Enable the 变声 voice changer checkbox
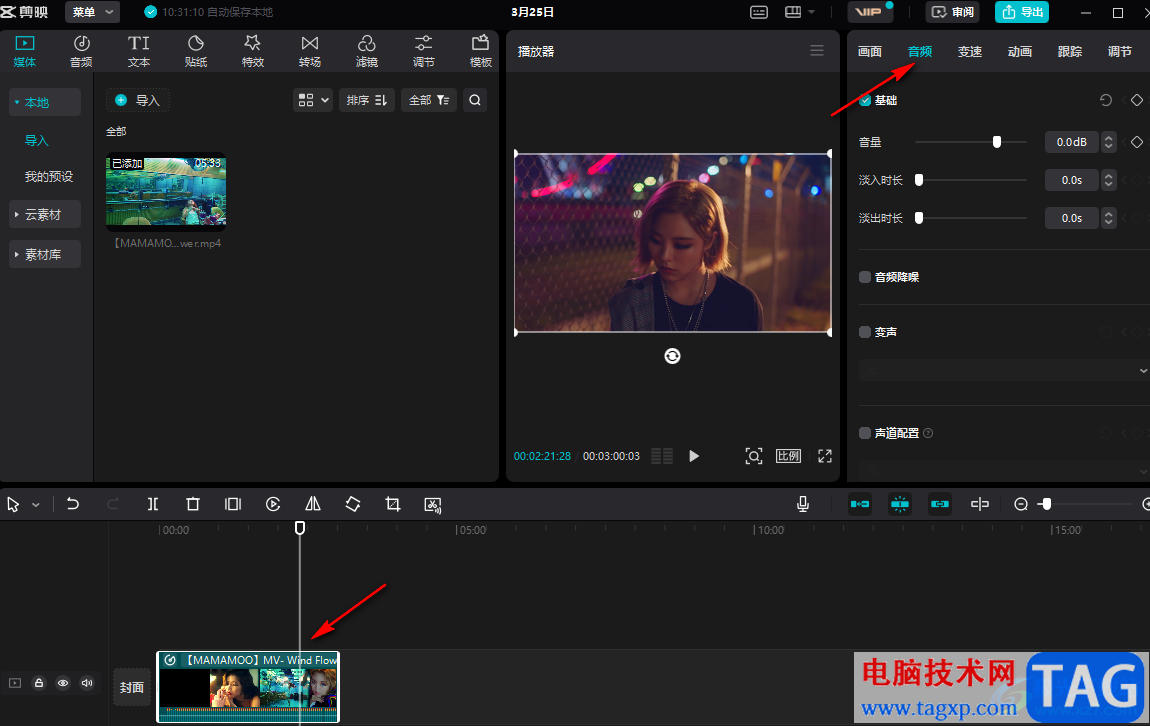Viewport: 1150px width, 726px height. 865,332
